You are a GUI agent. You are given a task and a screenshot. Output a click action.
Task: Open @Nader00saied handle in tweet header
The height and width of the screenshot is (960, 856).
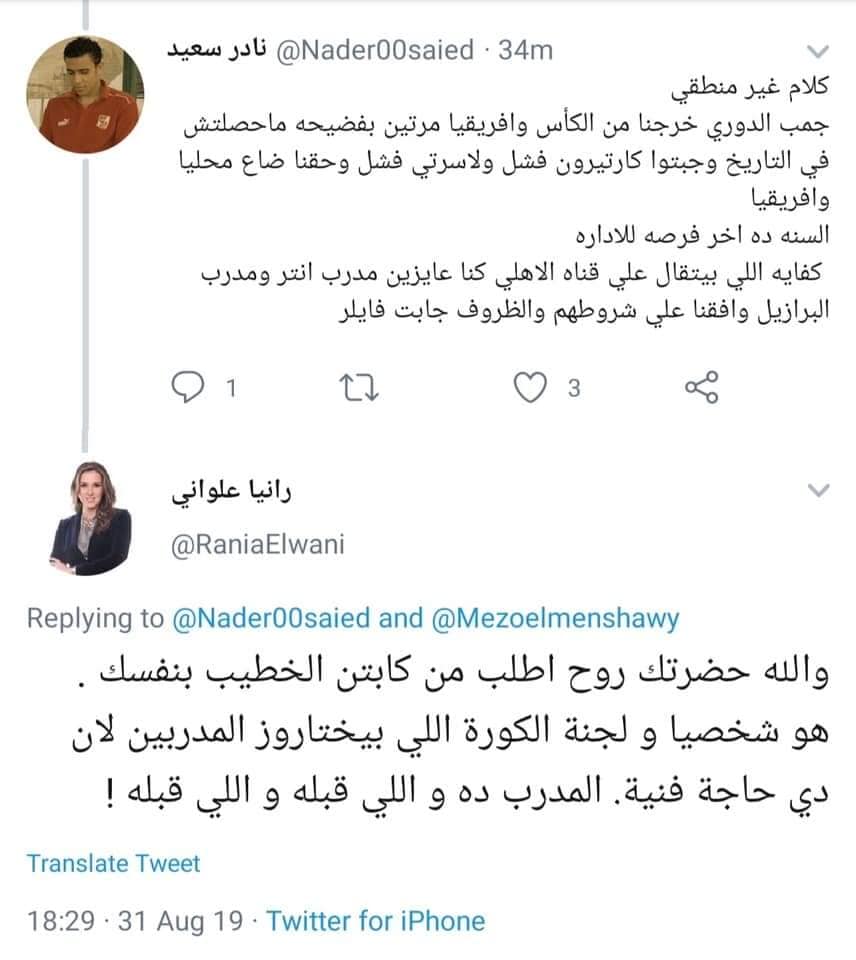pyautogui.click(x=375, y=50)
